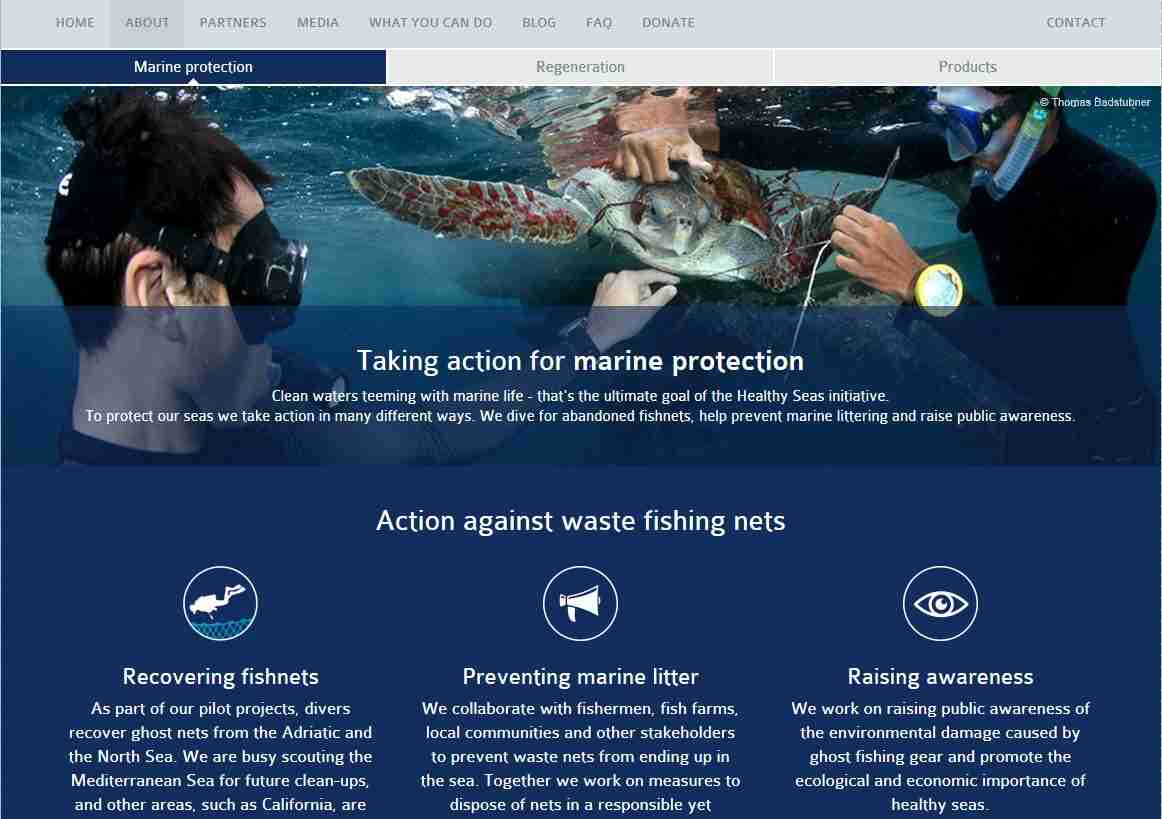Open the CONTACT page

pyautogui.click(x=1075, y=23)
